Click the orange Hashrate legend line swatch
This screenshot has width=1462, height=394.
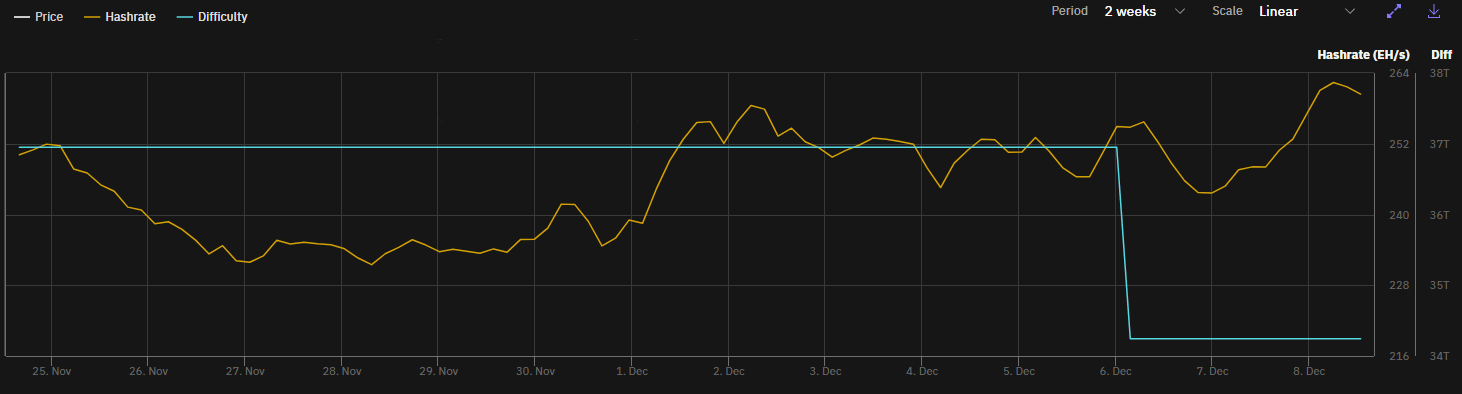pos(91,17)
